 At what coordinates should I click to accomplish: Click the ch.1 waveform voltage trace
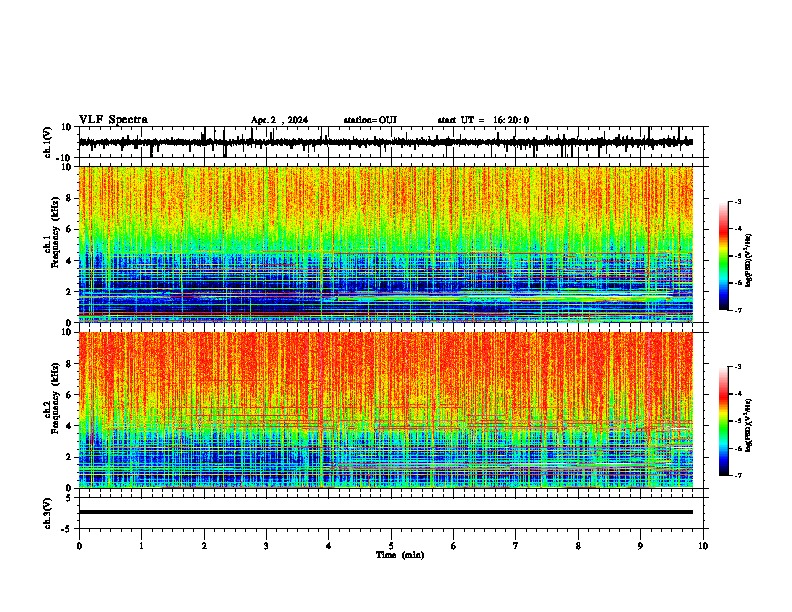(385, 142)
